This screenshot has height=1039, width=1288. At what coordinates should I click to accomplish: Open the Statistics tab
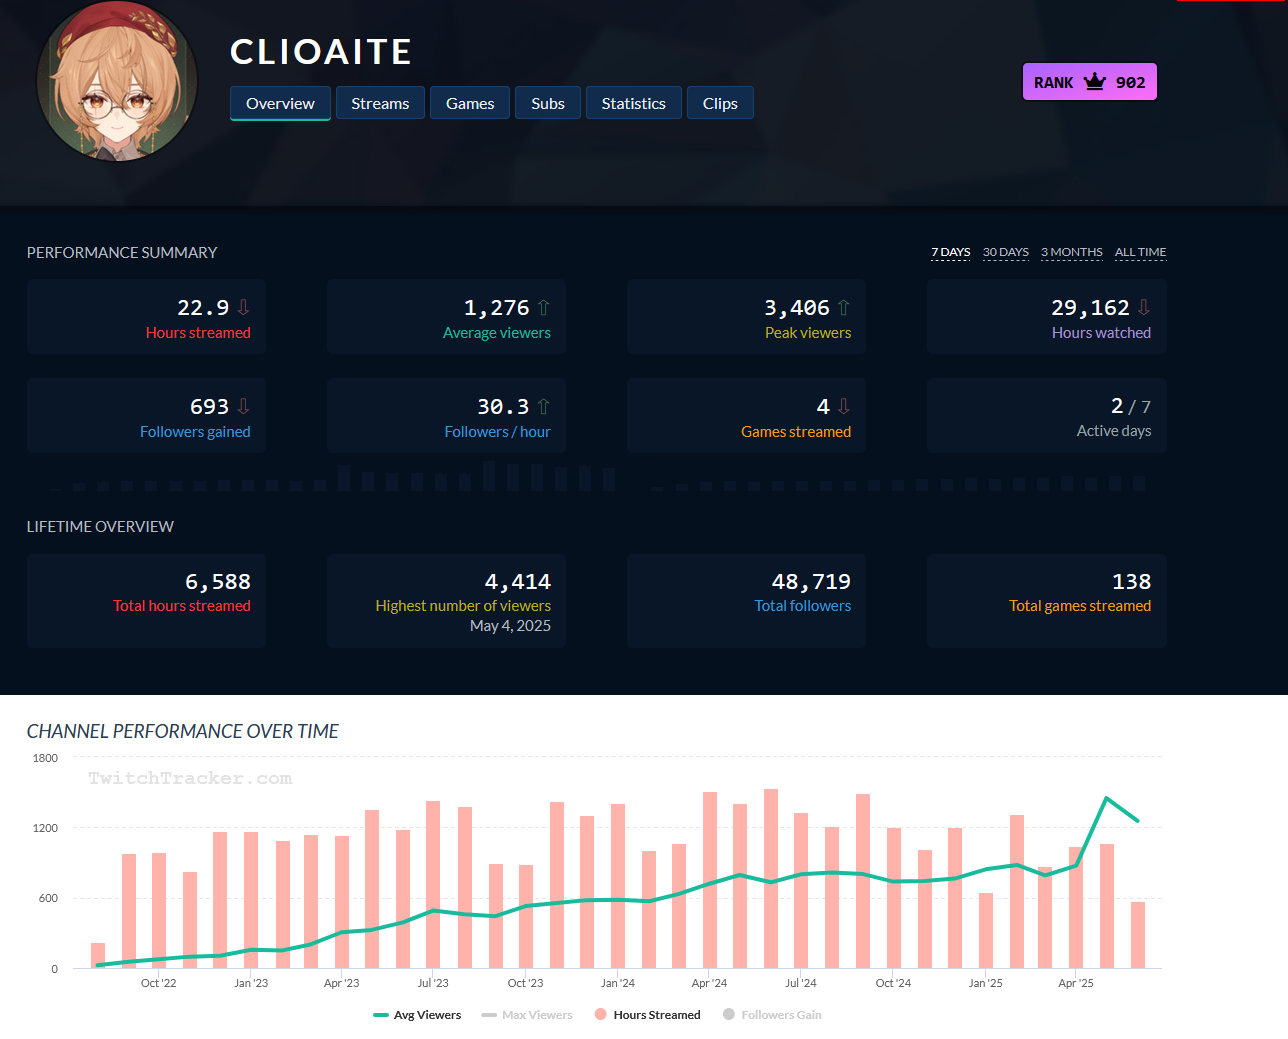point(634,103)
